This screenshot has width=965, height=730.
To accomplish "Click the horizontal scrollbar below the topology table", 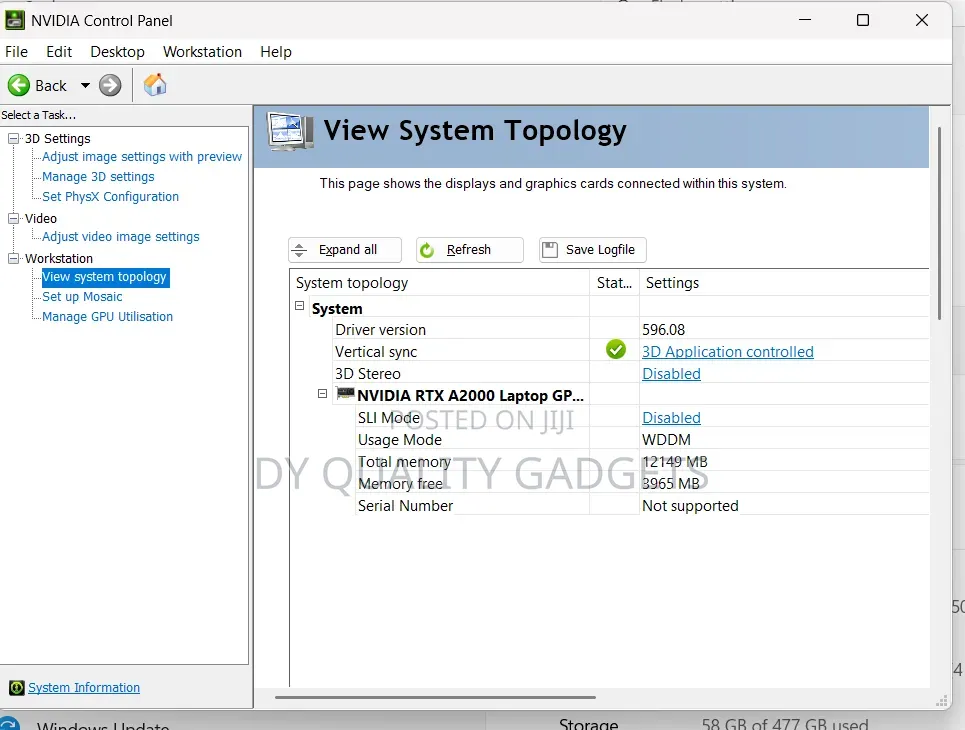I will pos(435,697).
